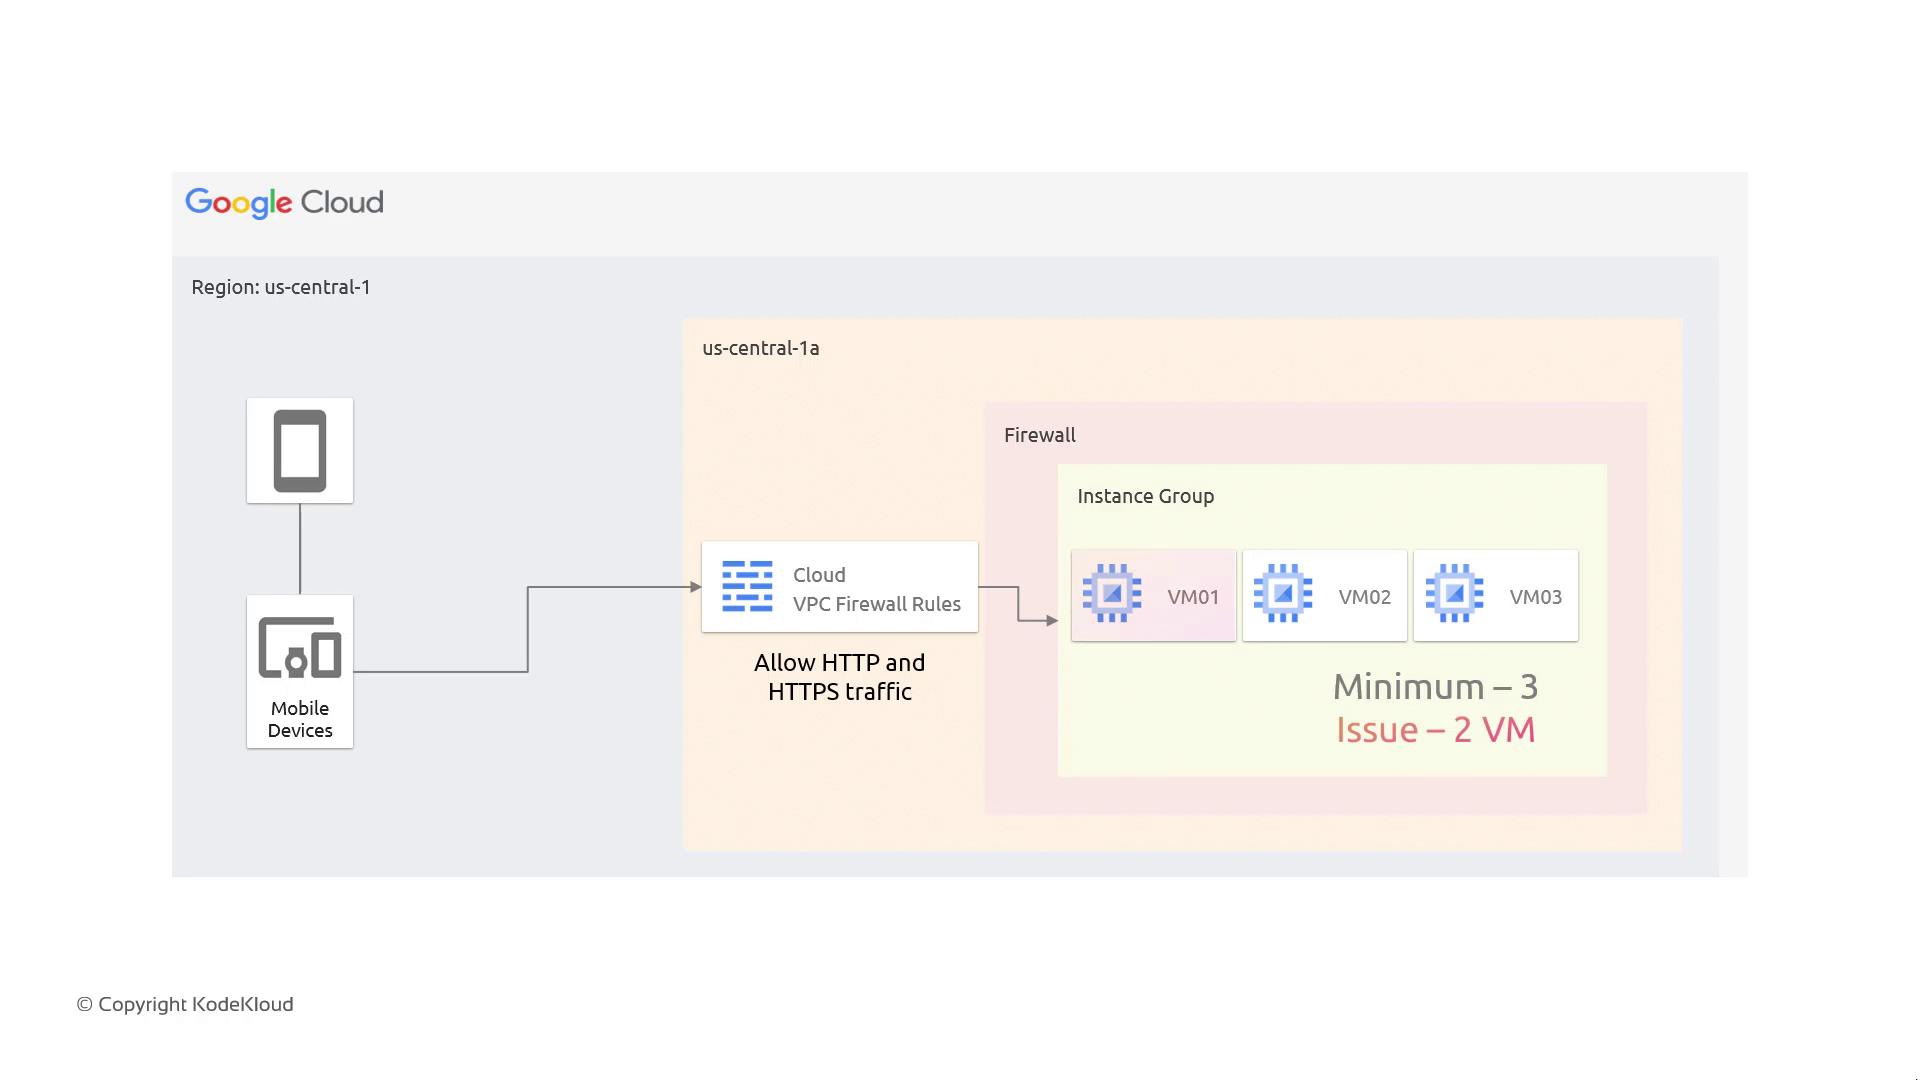
Task: Click the Mobile Devices multi-device icon
Action: (x=300, y=648)
